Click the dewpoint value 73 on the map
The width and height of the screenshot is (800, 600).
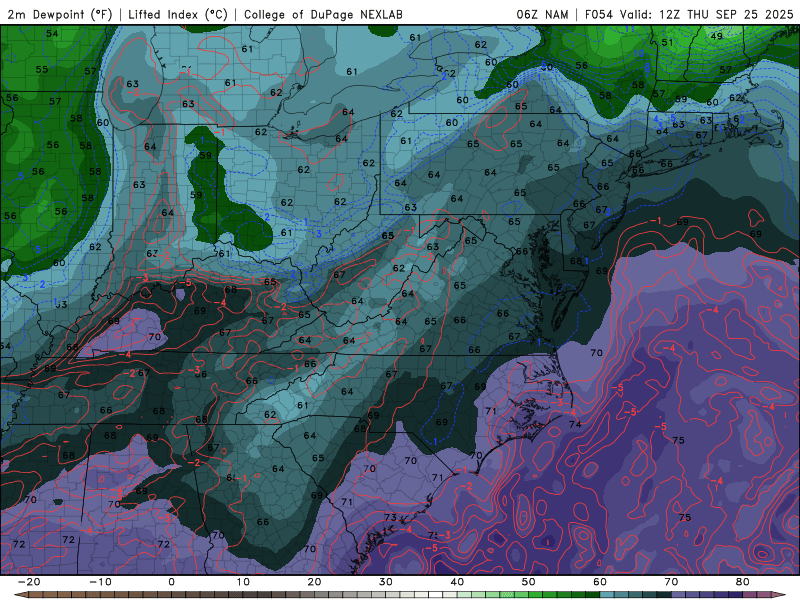[x=390, y=517]
